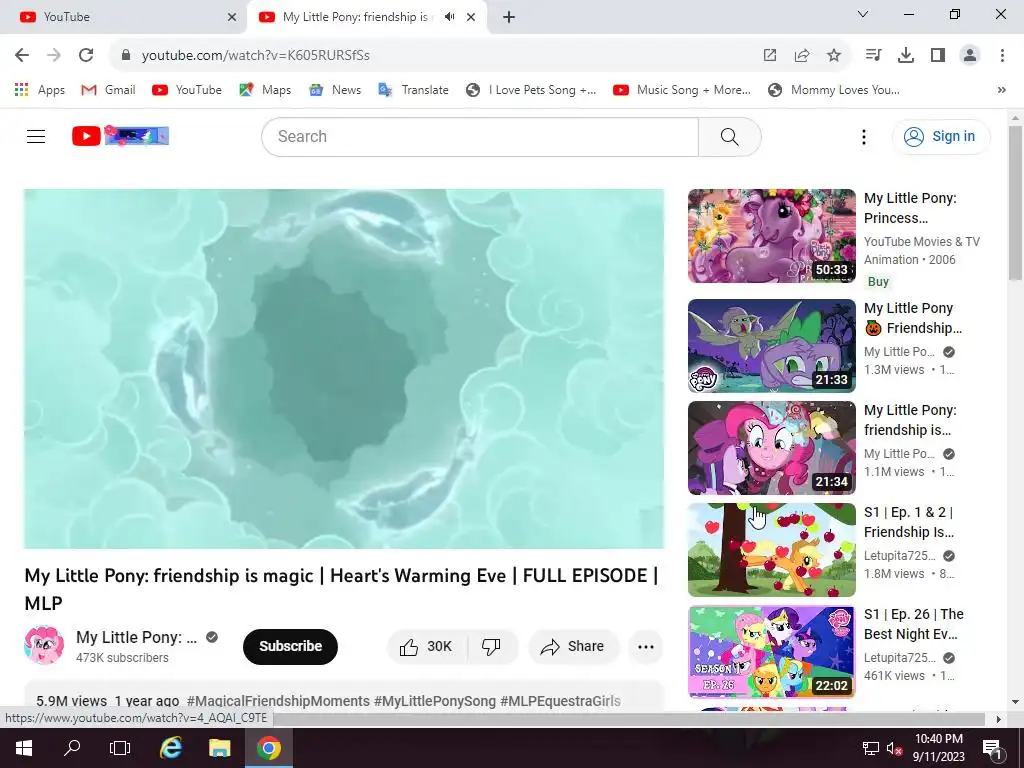Open Windows taskbar search

pyautogui.click(x=72, y=748)
